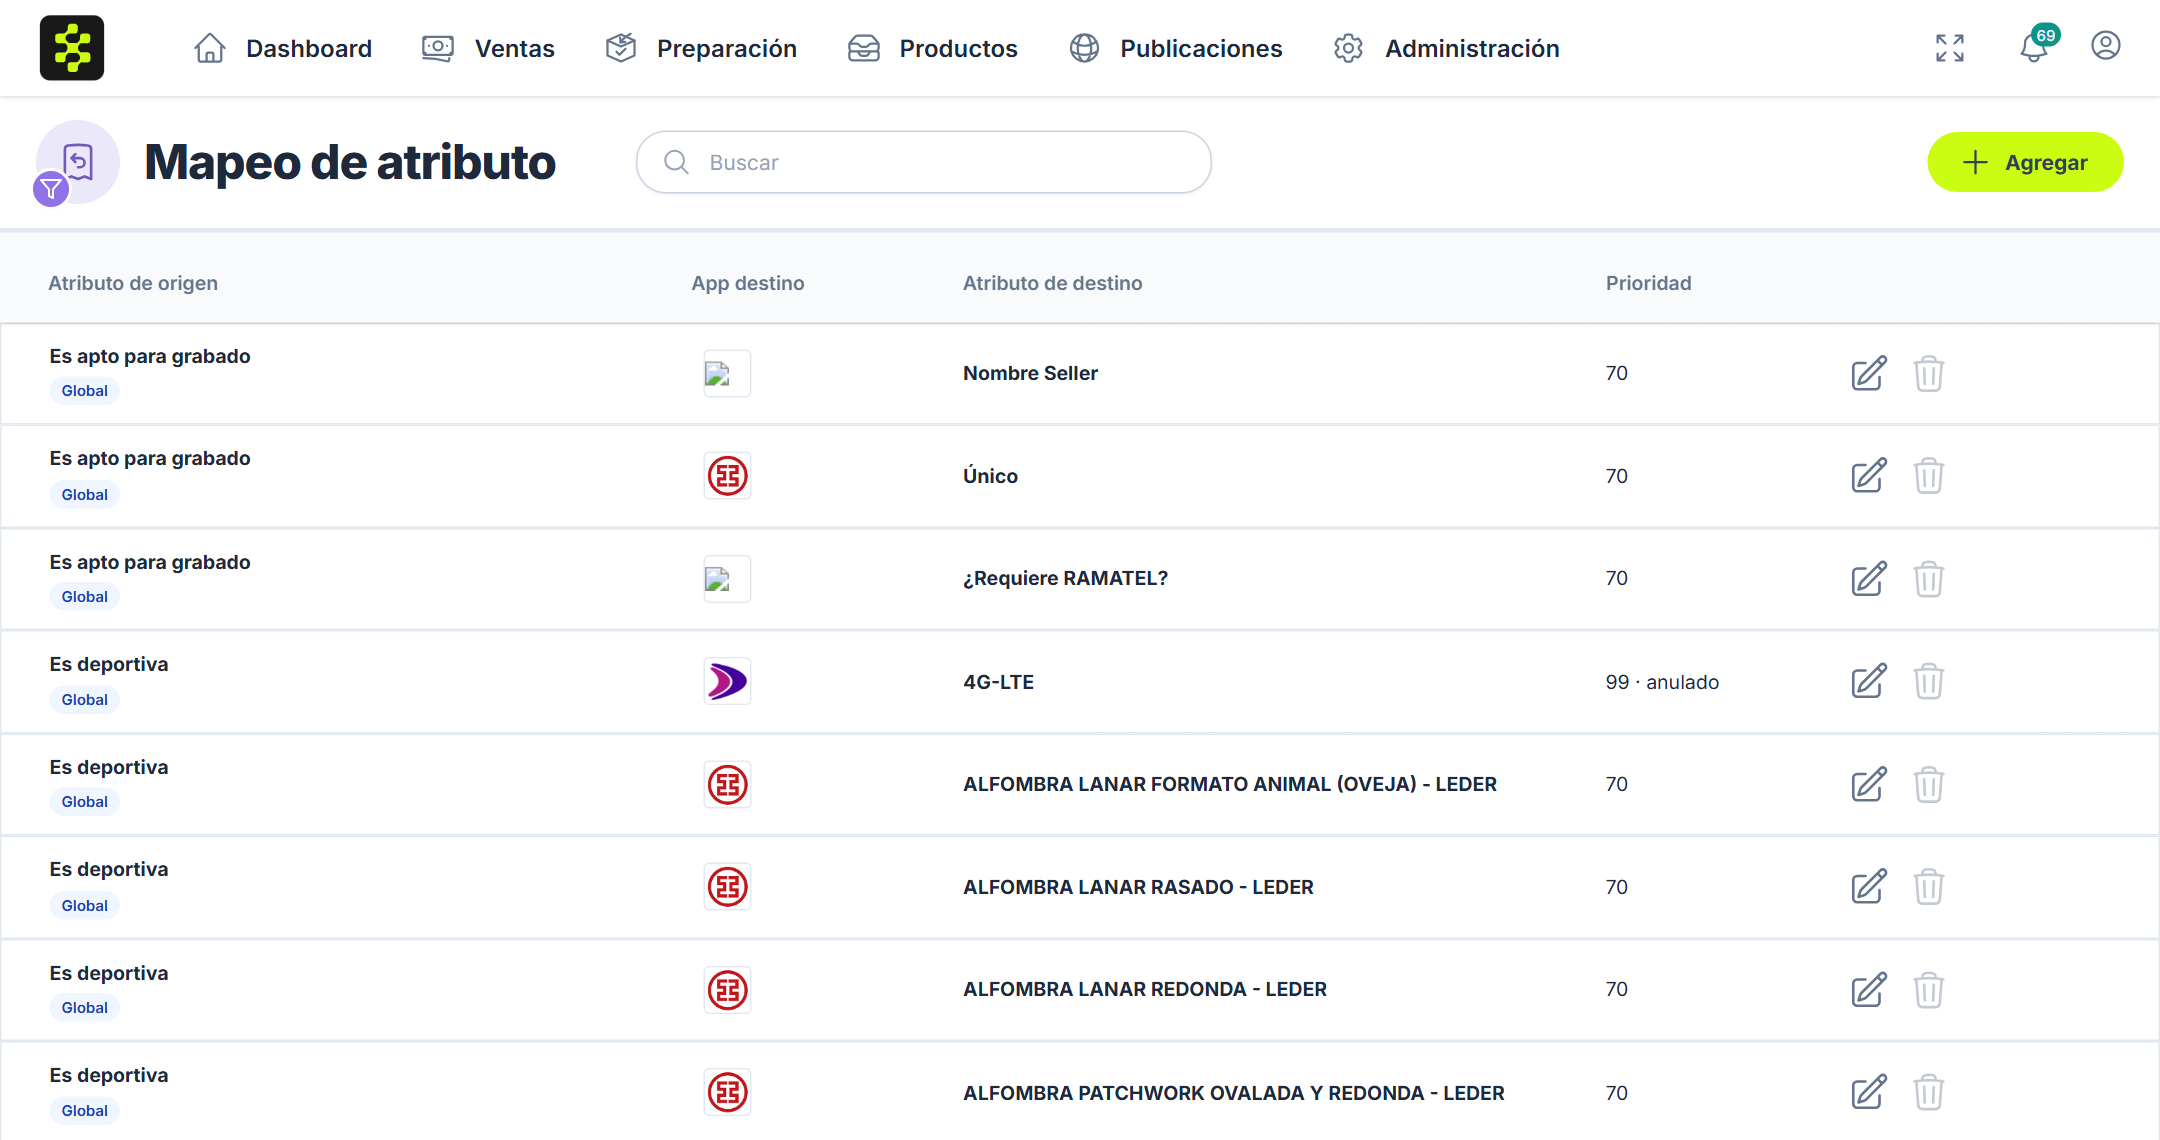Viewport: 2160px width, 1140px height.
Task: Open the Administración menu
Action: click(1446, 48)
